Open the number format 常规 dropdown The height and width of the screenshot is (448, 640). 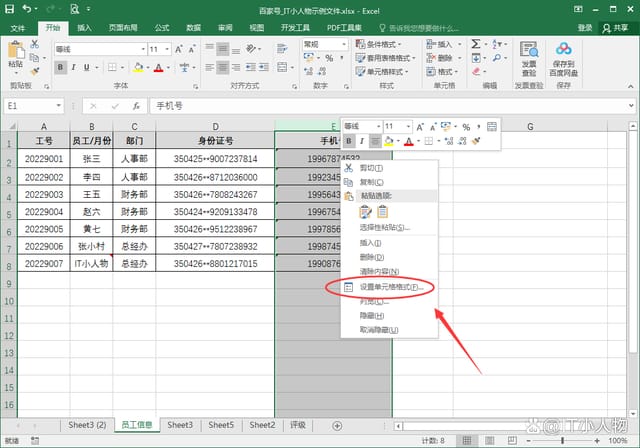344,44
